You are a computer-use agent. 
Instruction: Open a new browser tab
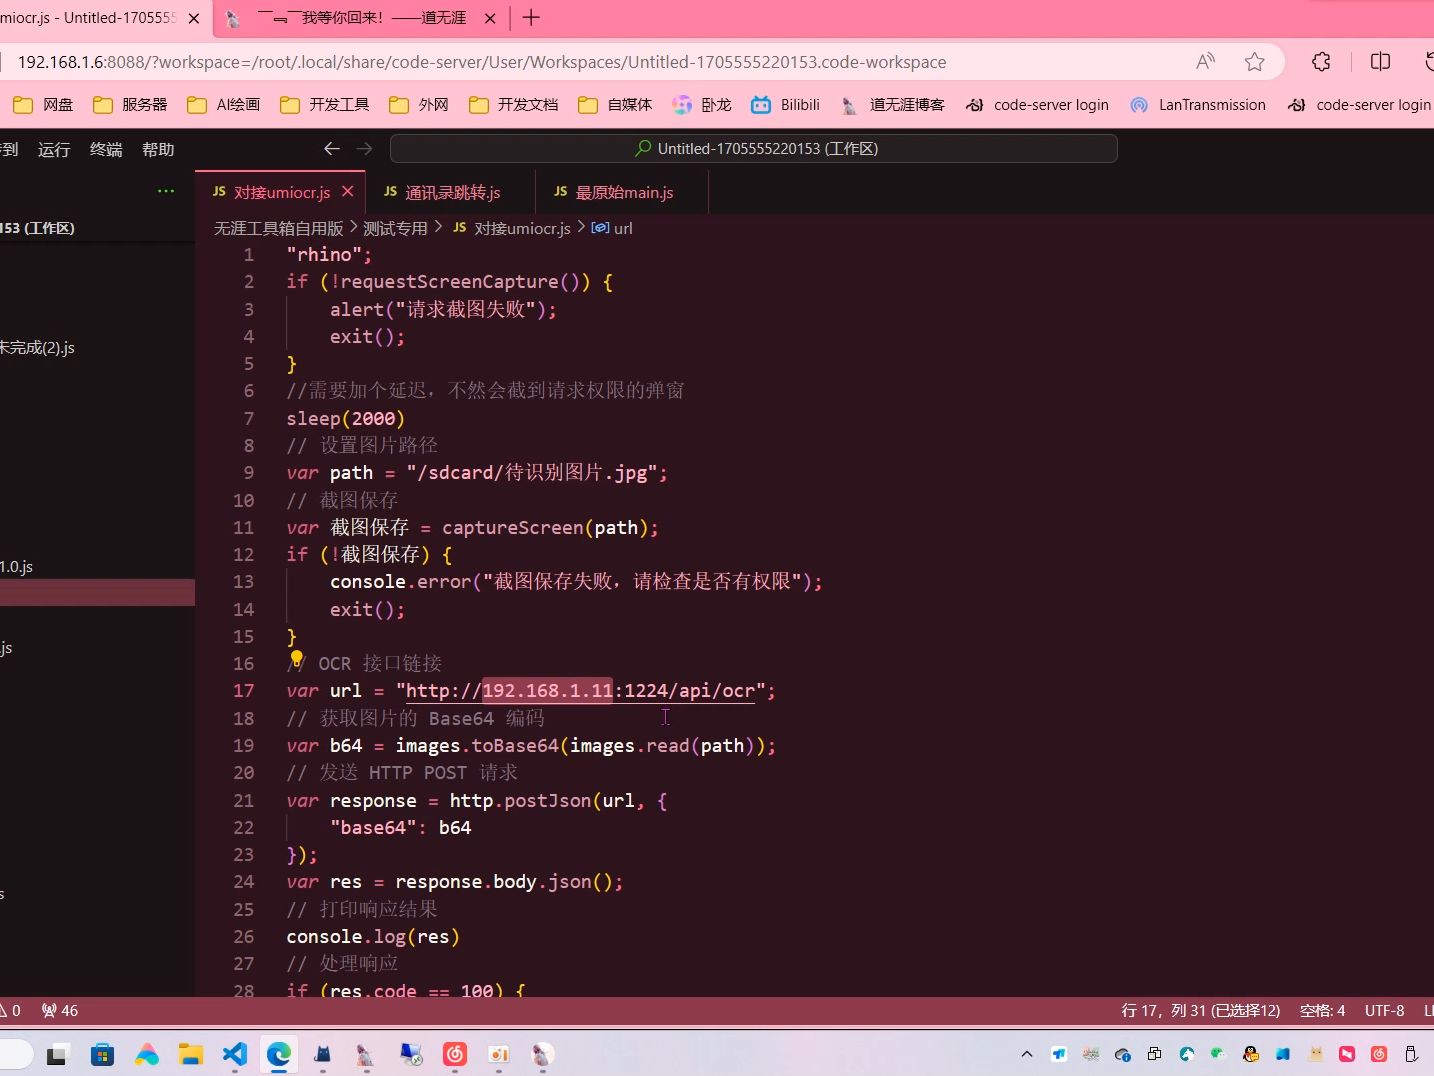[x=531, y=18]
